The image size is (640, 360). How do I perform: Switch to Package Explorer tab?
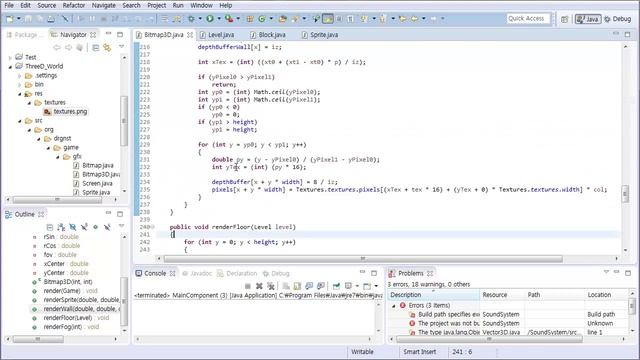coord(24,35)
